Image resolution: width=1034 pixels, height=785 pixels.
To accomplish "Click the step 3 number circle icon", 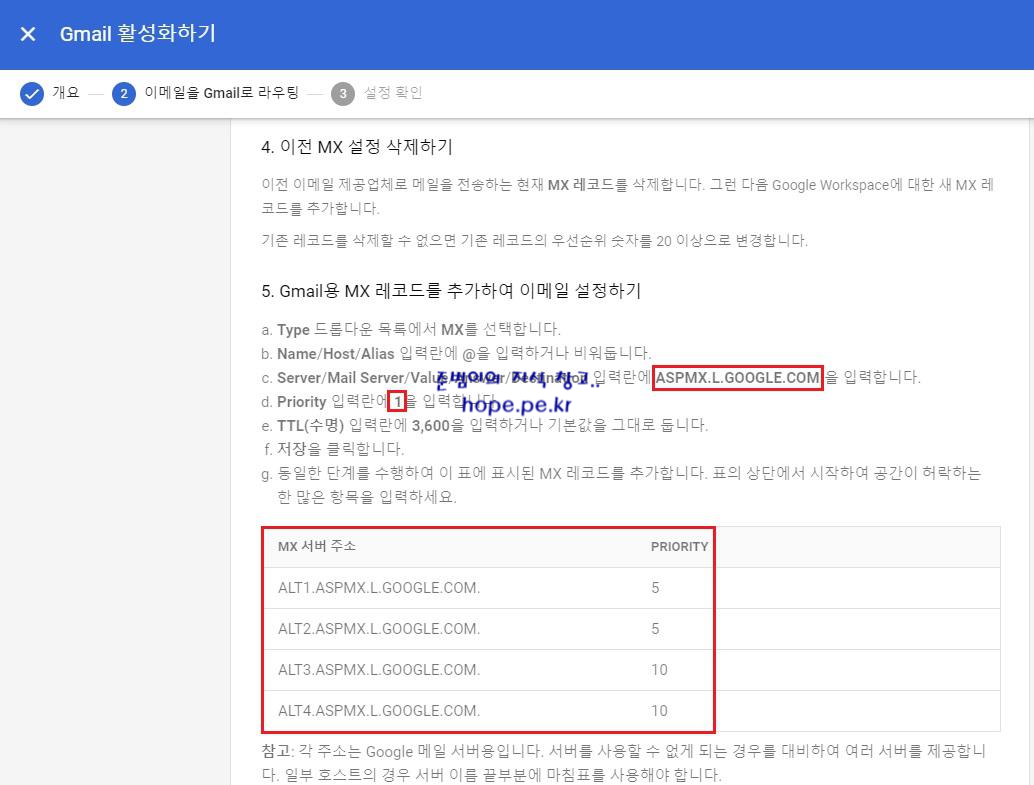I will 342,94.
